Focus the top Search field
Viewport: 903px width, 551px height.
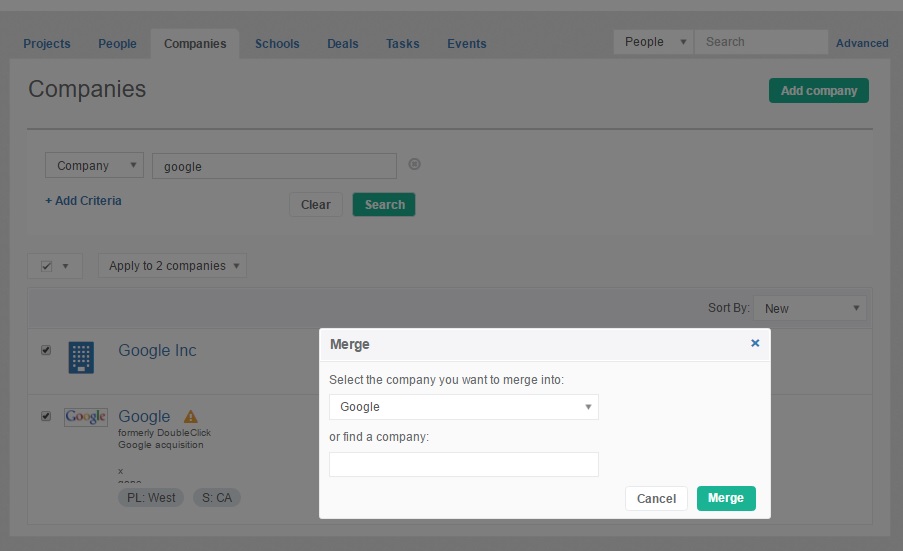coord(761,42)
